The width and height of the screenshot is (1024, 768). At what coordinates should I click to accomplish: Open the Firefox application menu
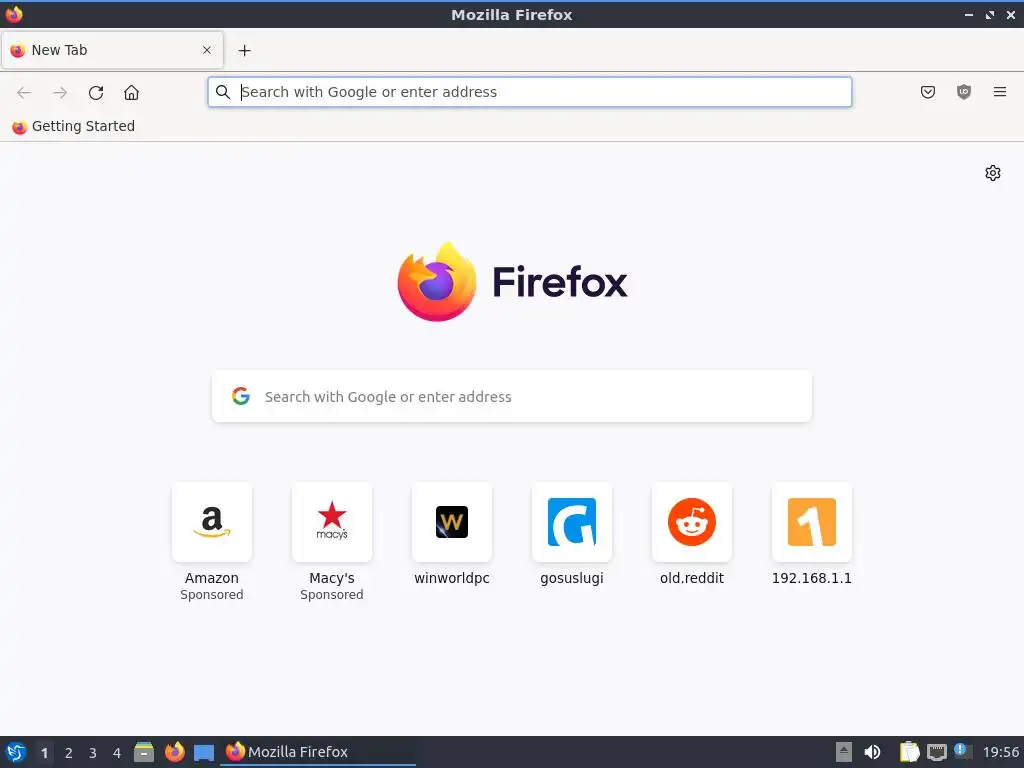[x=999, y=92]
